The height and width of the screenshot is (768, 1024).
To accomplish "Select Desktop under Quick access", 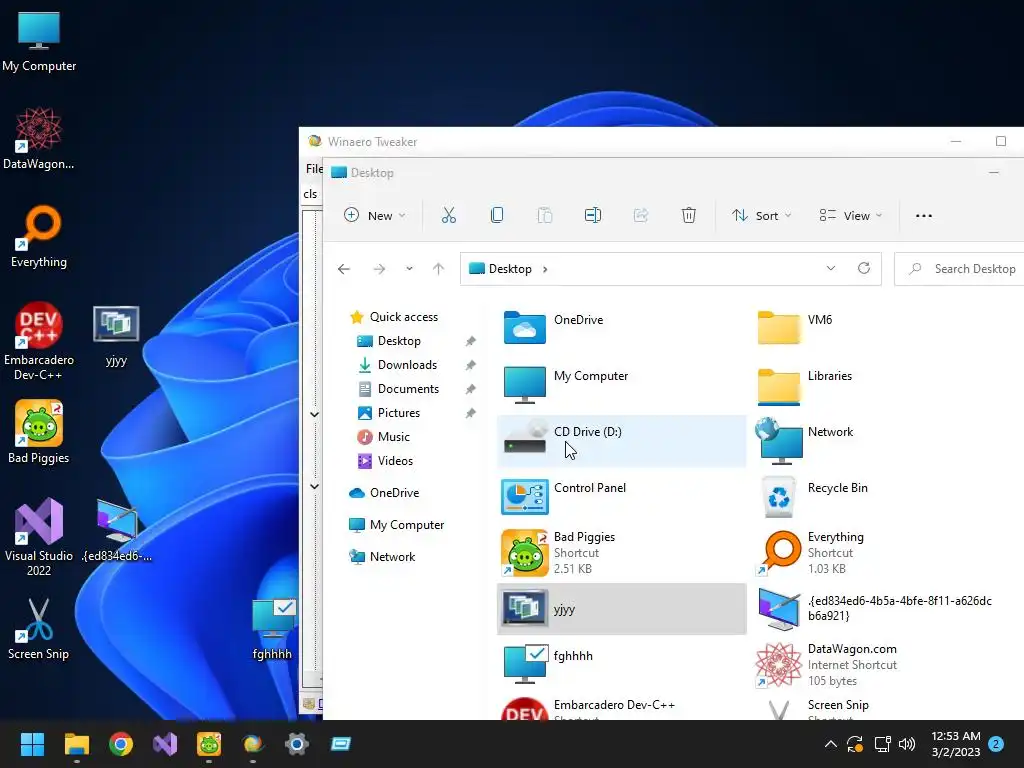I will (x=399, y=341).
